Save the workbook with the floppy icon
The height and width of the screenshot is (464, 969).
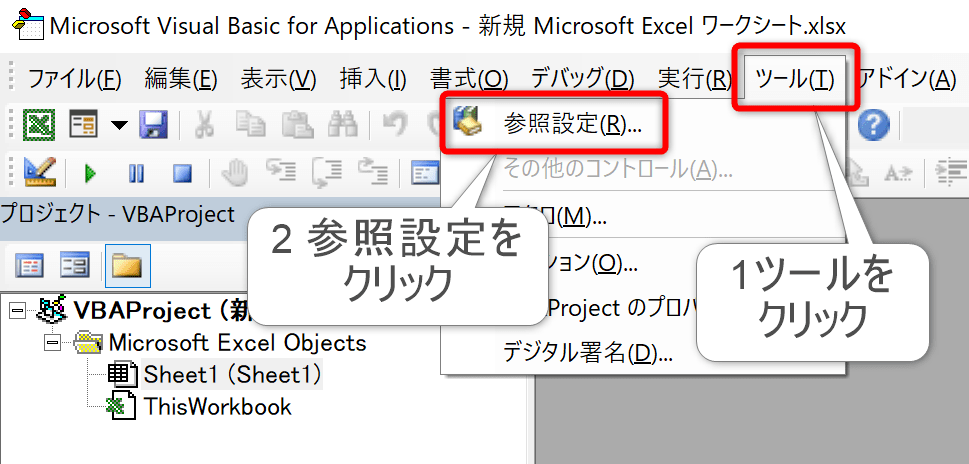tap(153, 125)
